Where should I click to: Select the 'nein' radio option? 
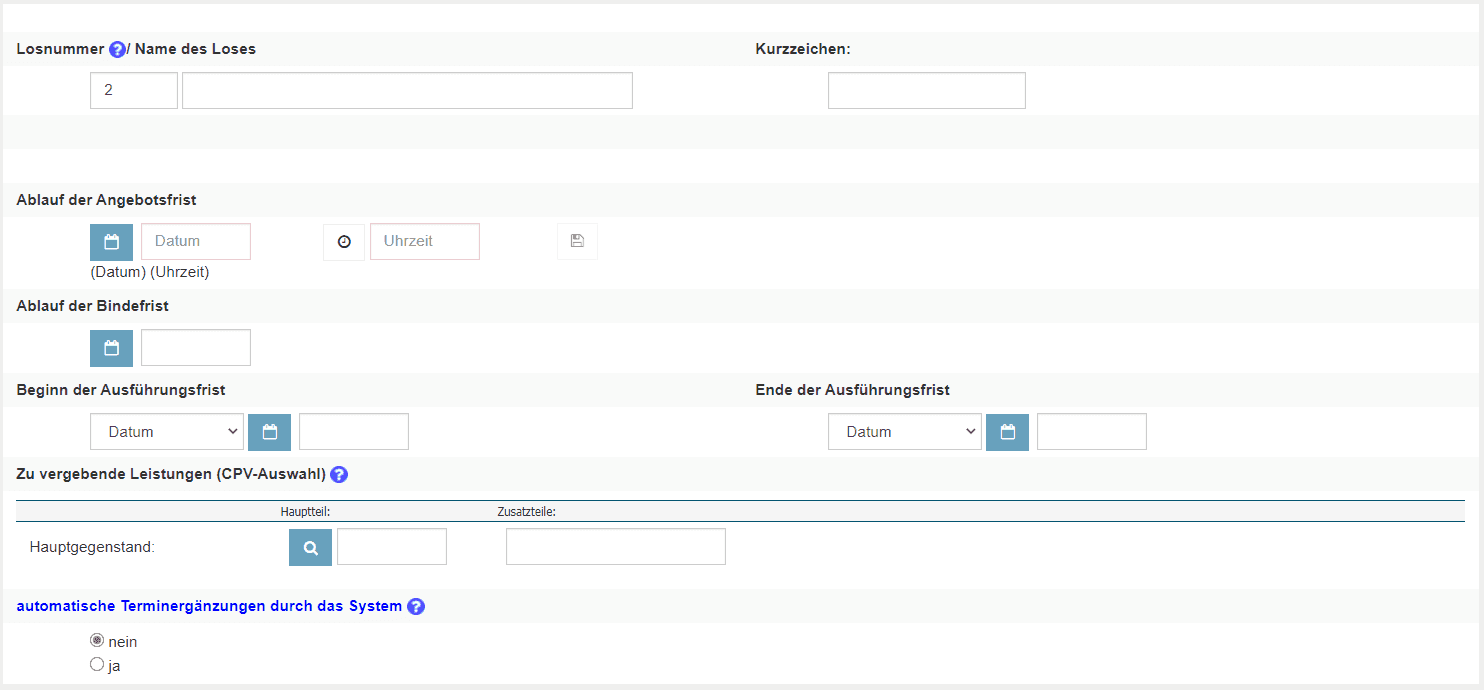tap(97, 640)
